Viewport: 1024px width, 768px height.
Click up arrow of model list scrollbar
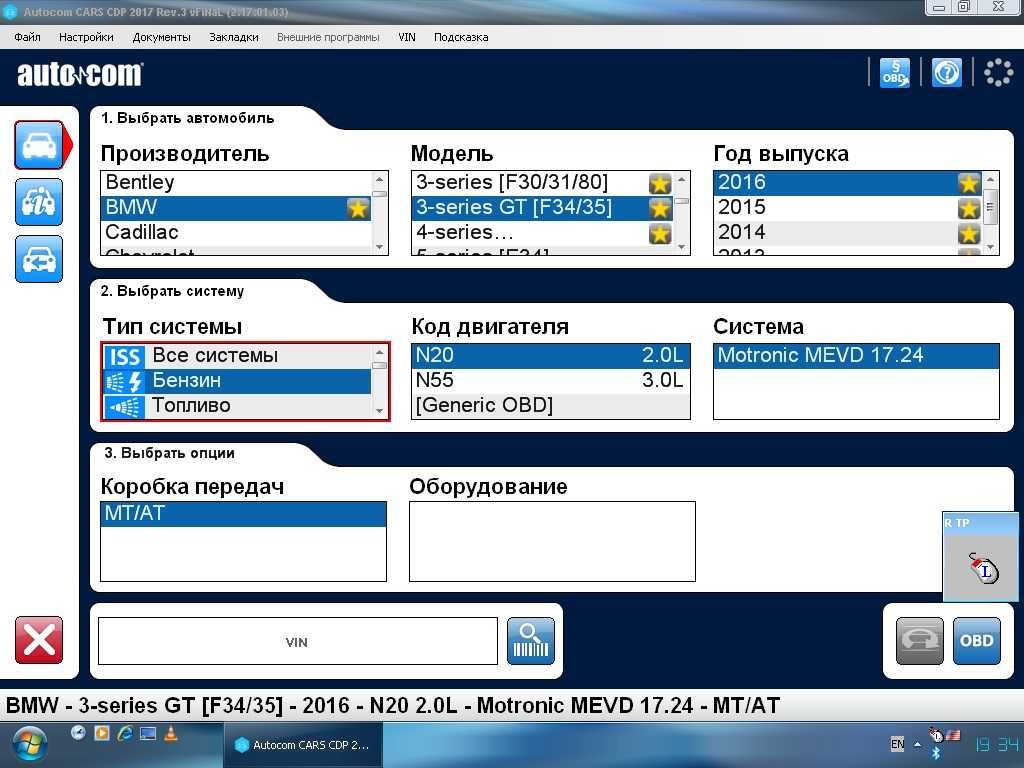tap(682, 179)
